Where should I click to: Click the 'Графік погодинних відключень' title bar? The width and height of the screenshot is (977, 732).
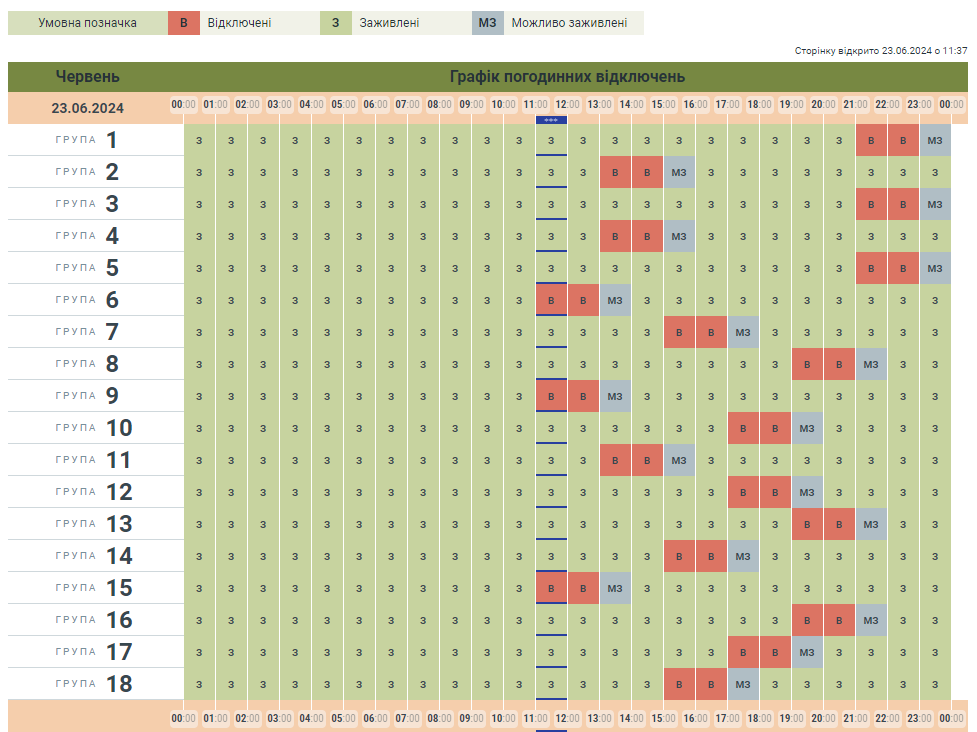(567, 77)
